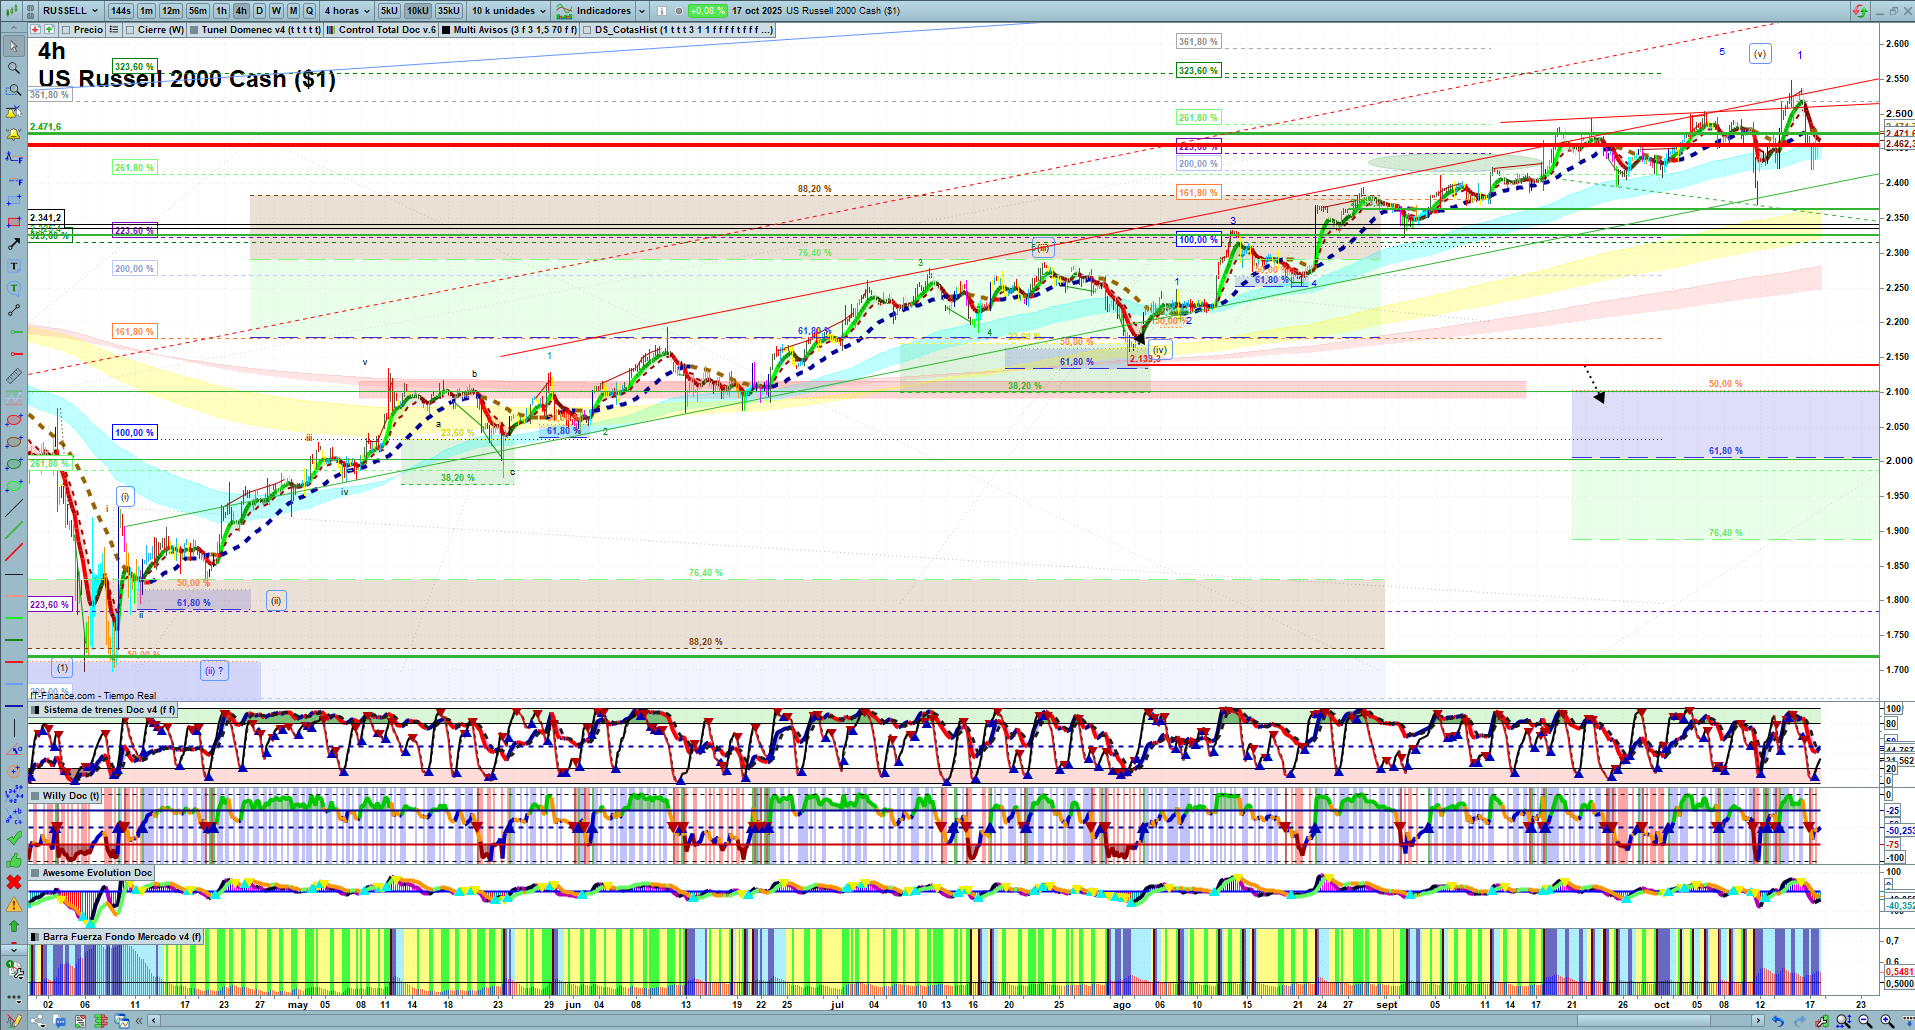Screen dimensions: 1915x1030
Task: Pick the magnifying glass zoom tool
Action: [13, 68]
